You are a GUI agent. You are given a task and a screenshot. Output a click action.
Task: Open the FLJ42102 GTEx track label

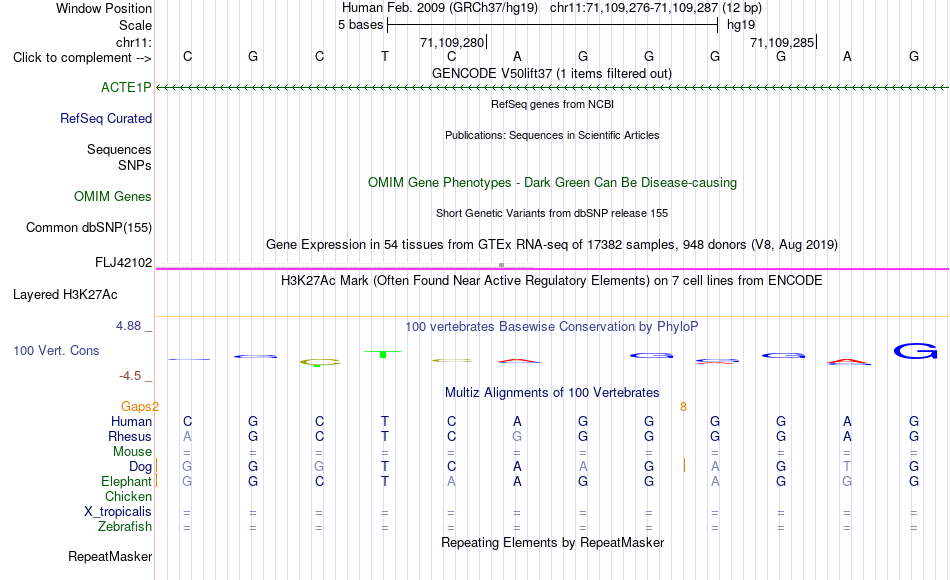[123, 262]
